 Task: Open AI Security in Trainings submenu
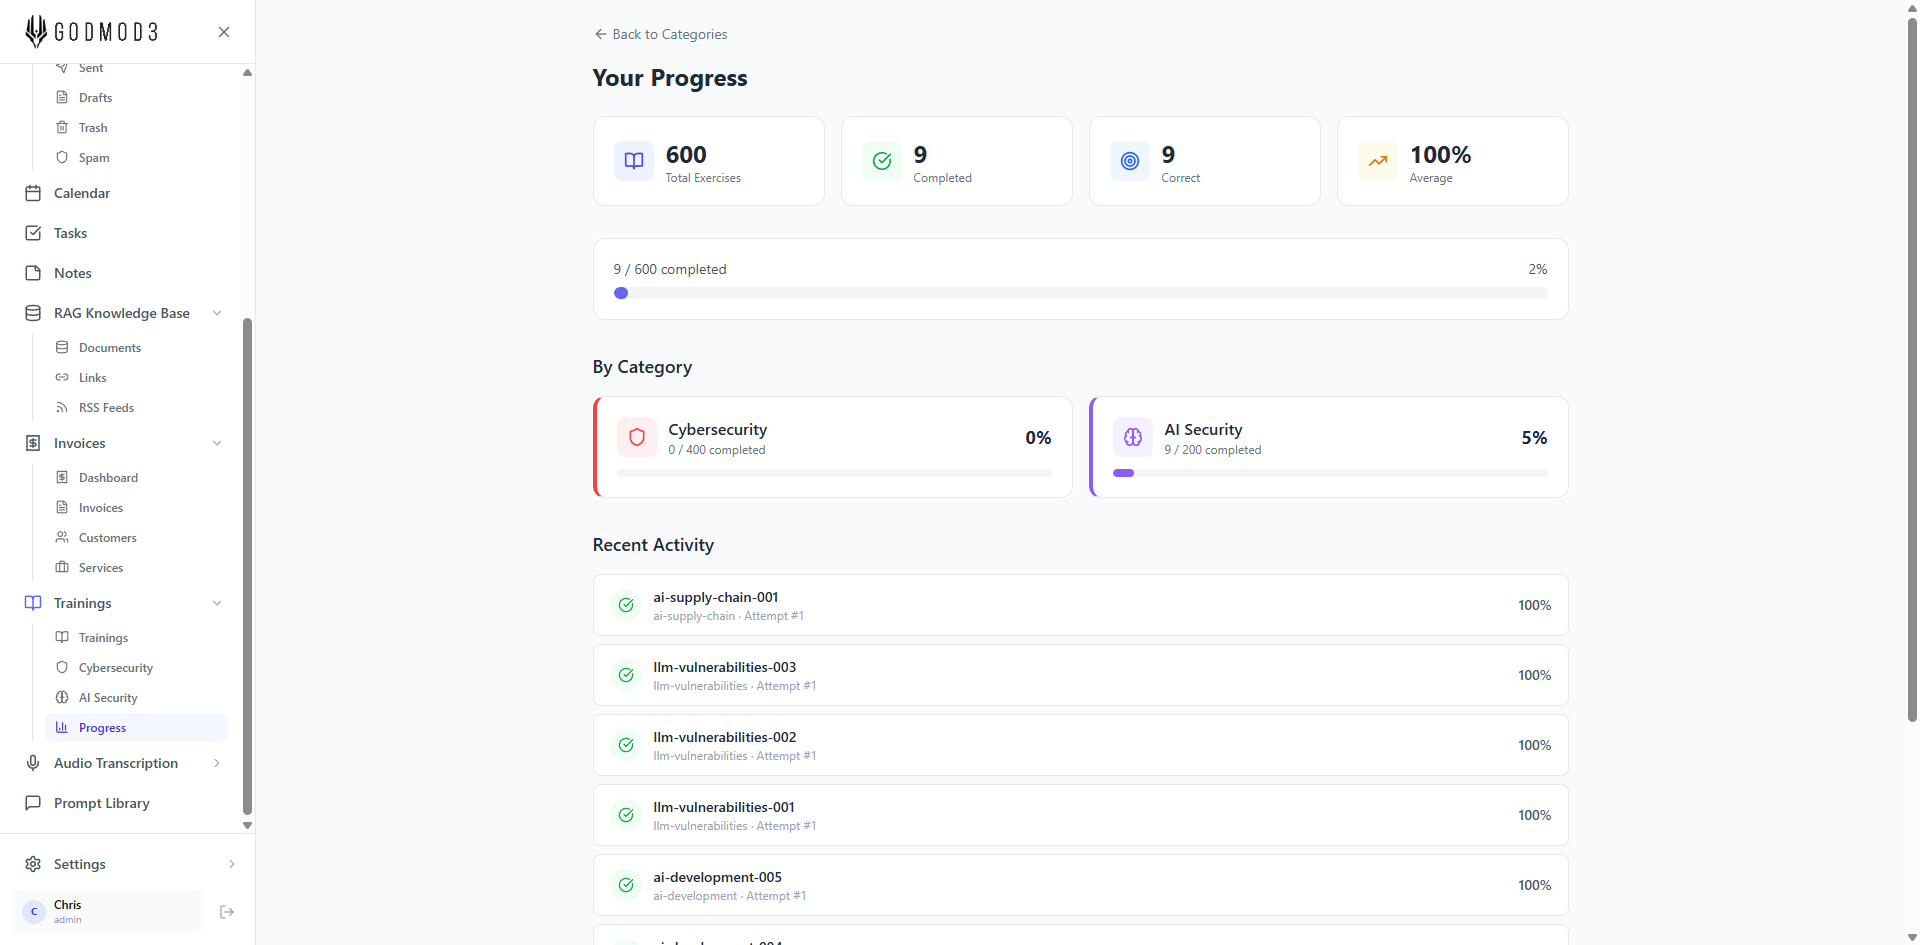[108, 698]
